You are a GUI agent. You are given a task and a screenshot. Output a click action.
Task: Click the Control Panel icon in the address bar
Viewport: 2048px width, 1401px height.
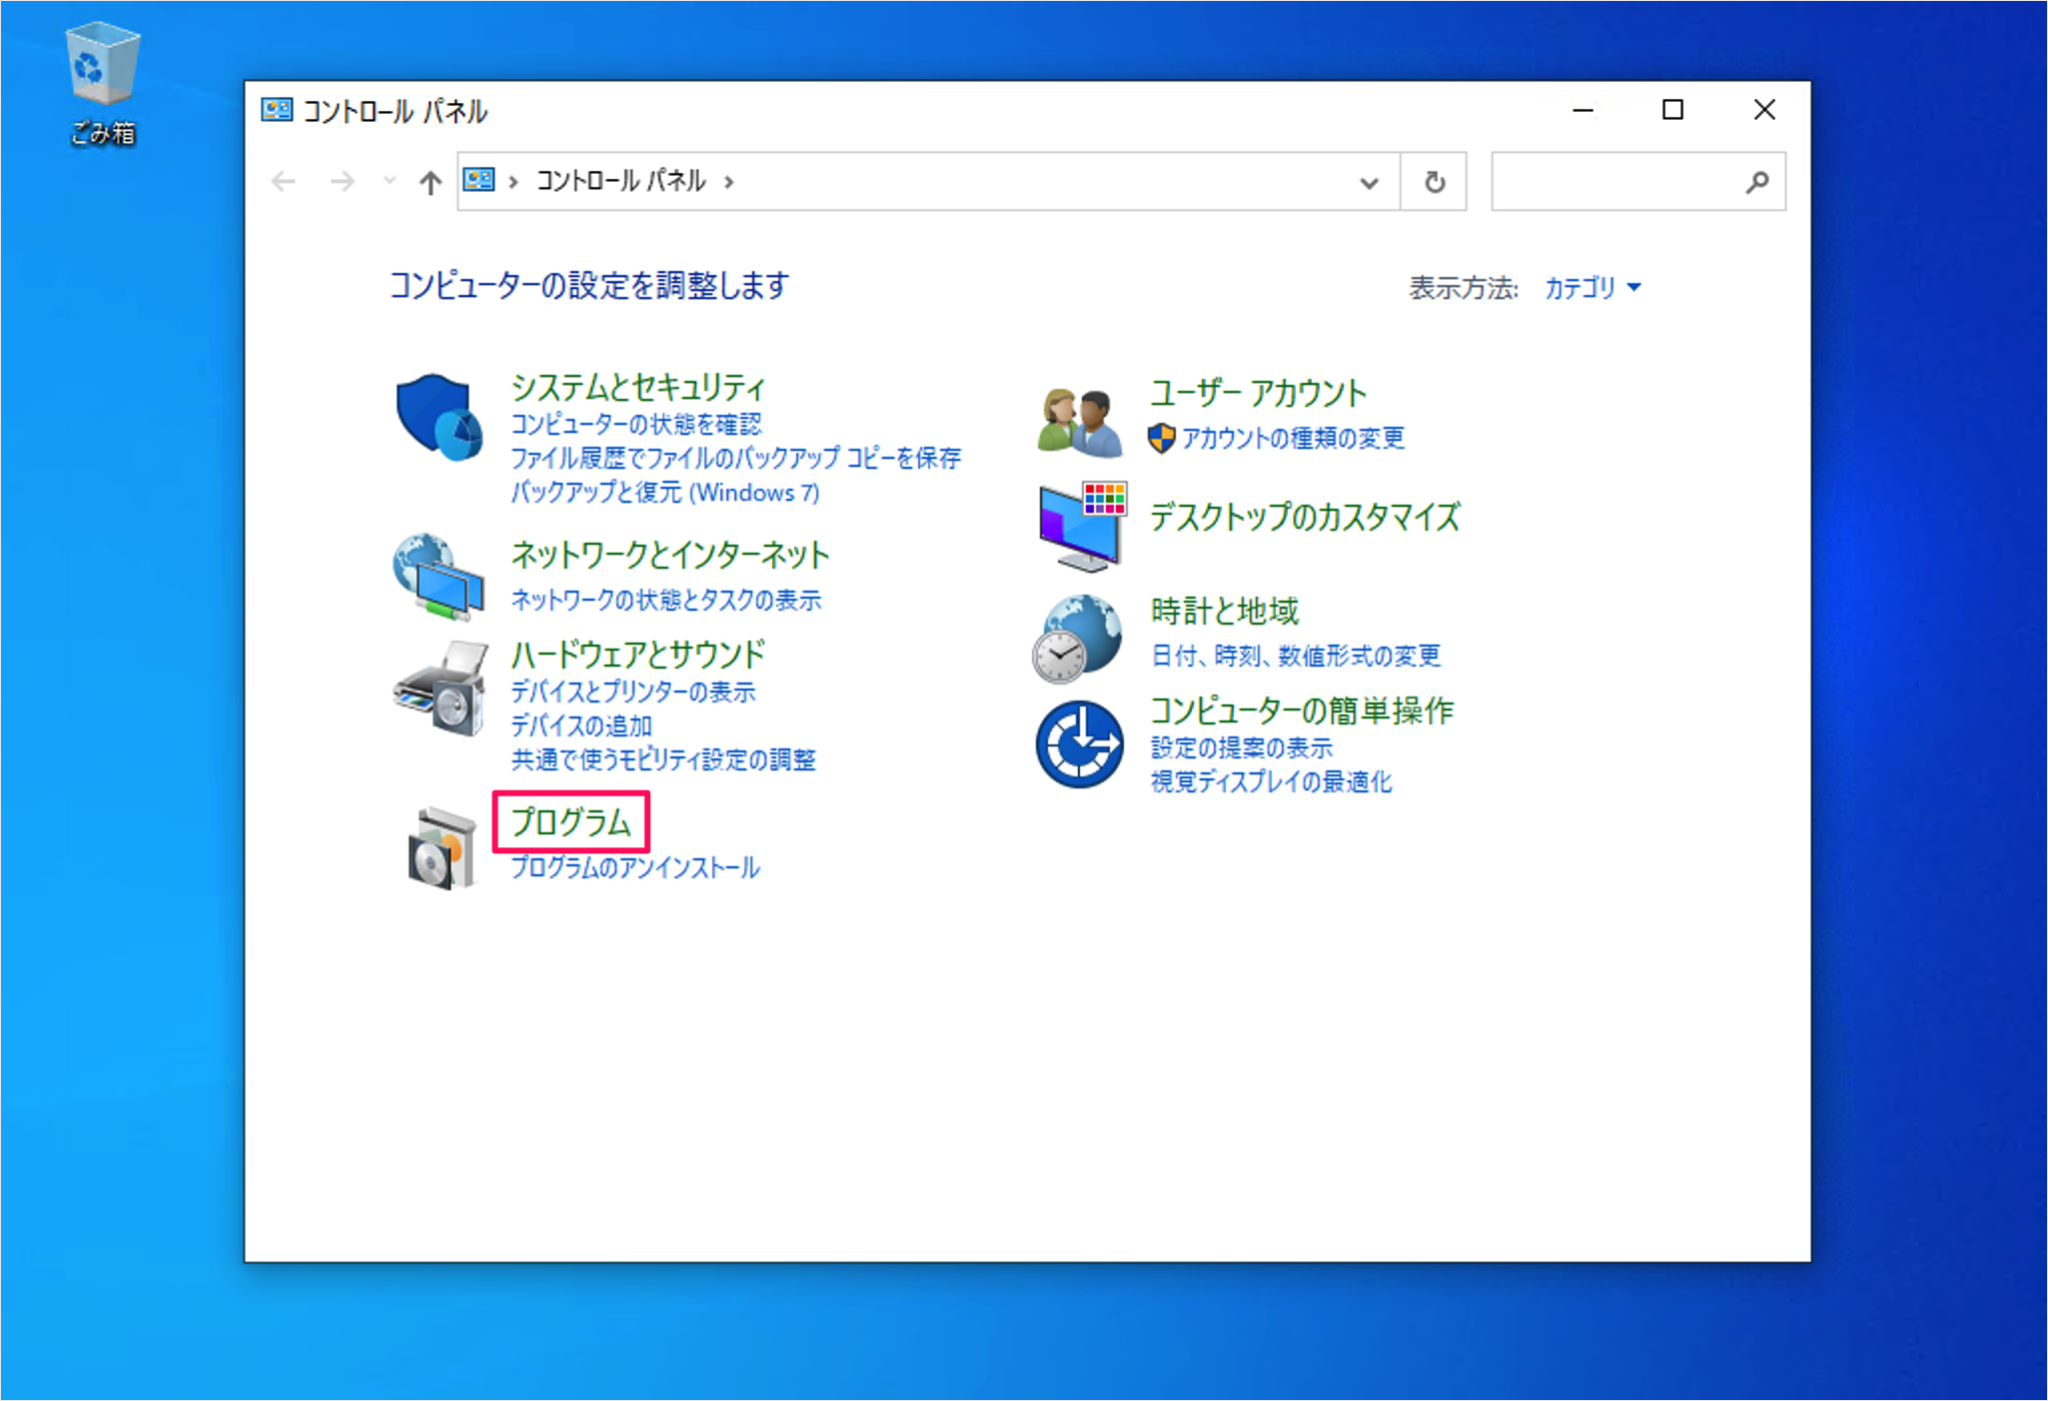point(478,181)
